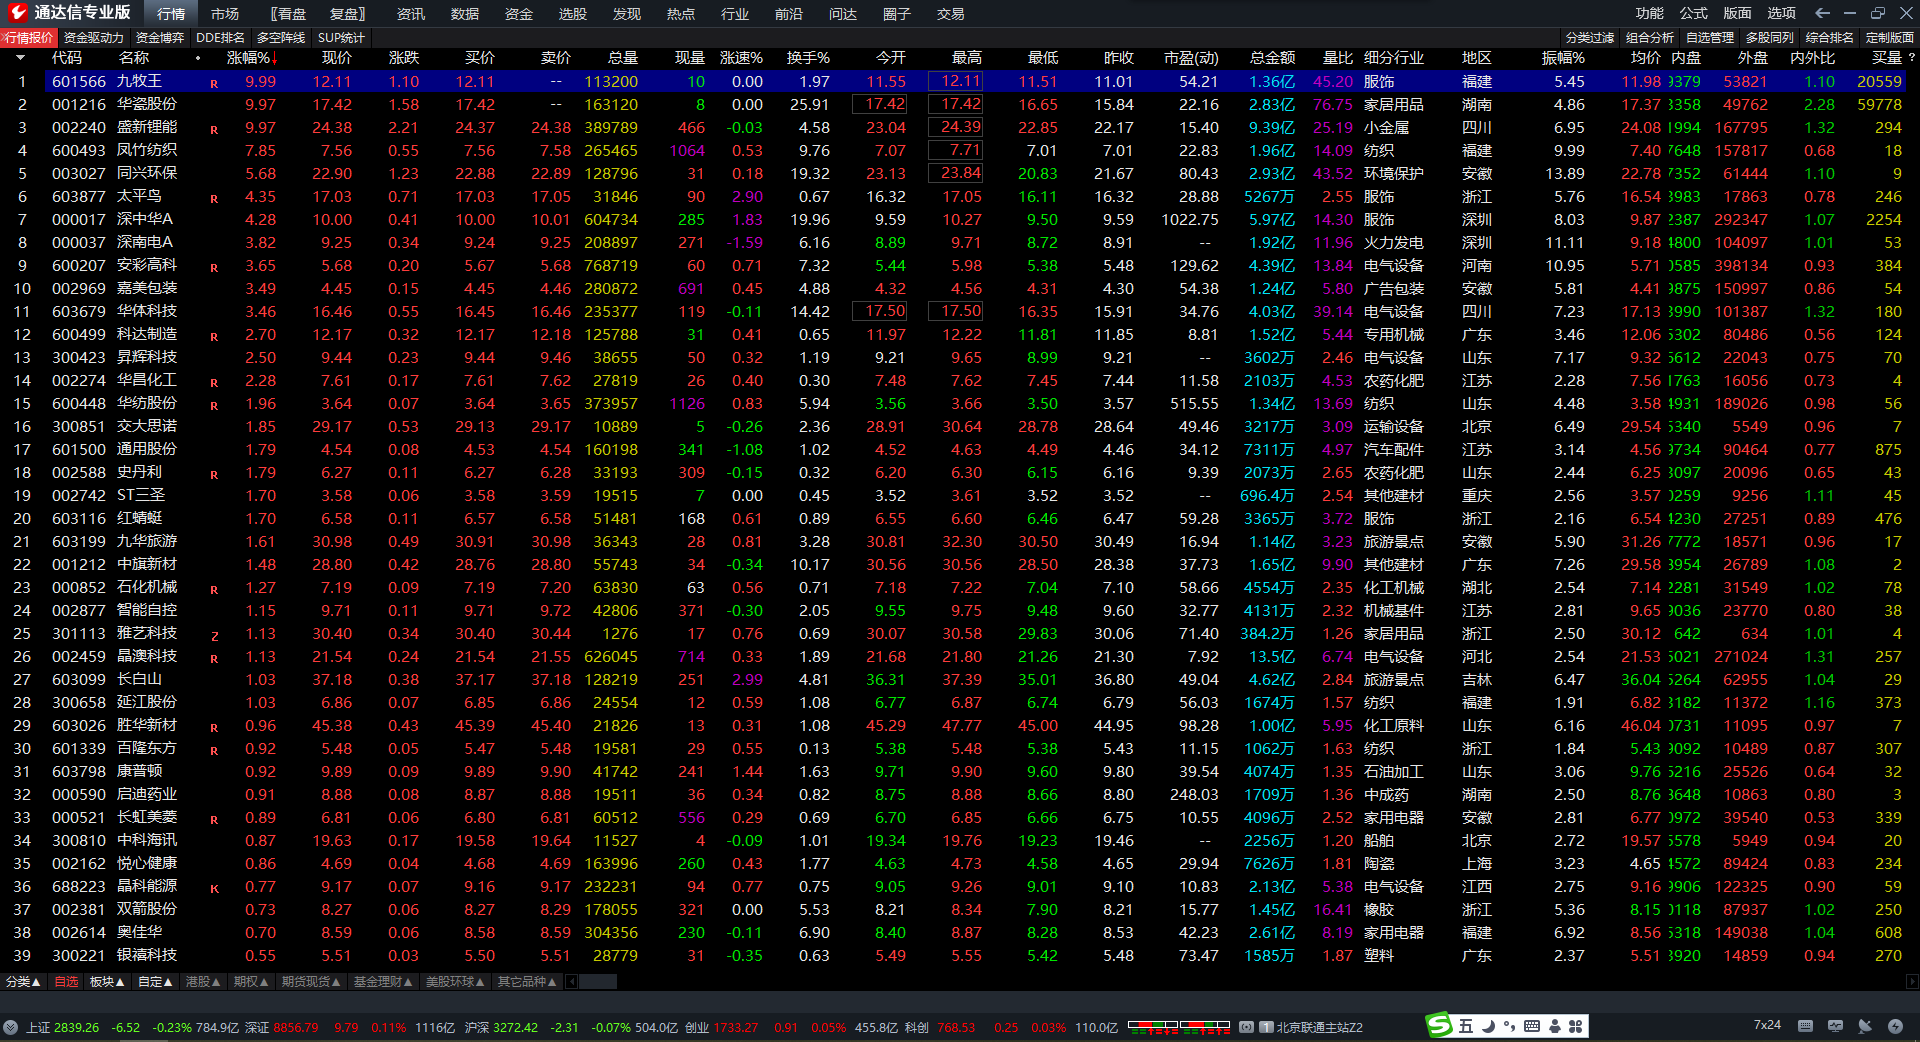
Task: Open the Sogou soft keyboard icon
Action: (x=1532, y=1026)
